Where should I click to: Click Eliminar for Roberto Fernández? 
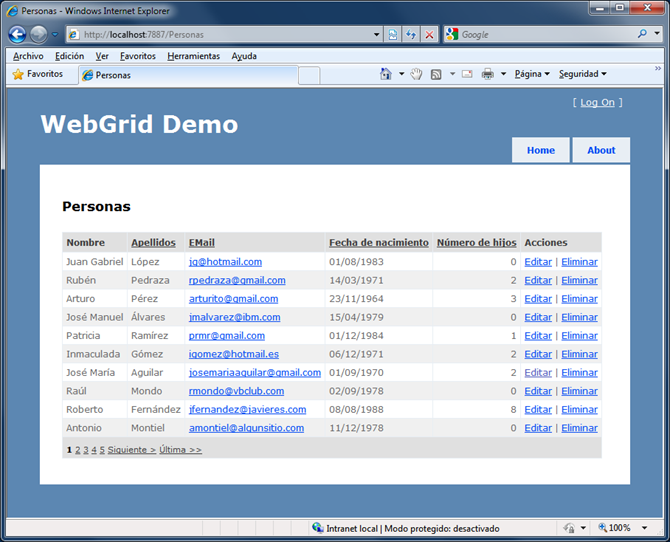pos(579,409)
